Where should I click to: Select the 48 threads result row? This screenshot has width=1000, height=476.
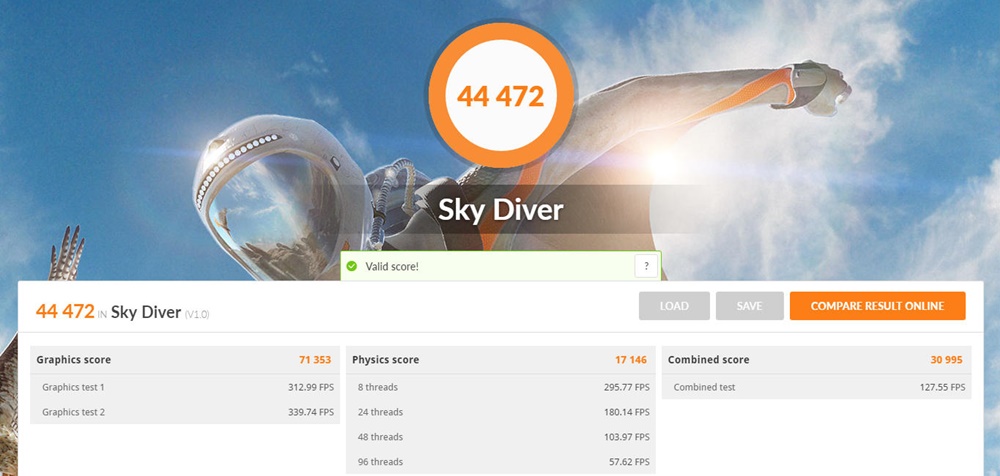point(501,436)
